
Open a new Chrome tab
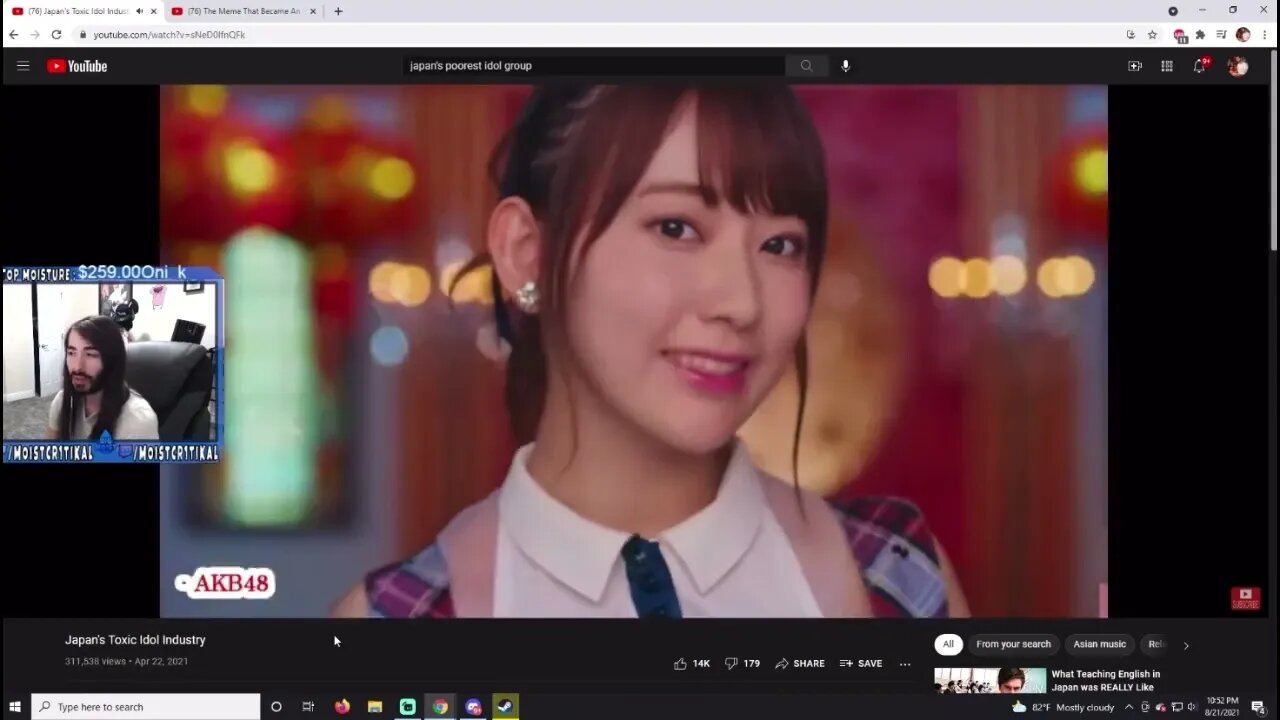[338, 11]
